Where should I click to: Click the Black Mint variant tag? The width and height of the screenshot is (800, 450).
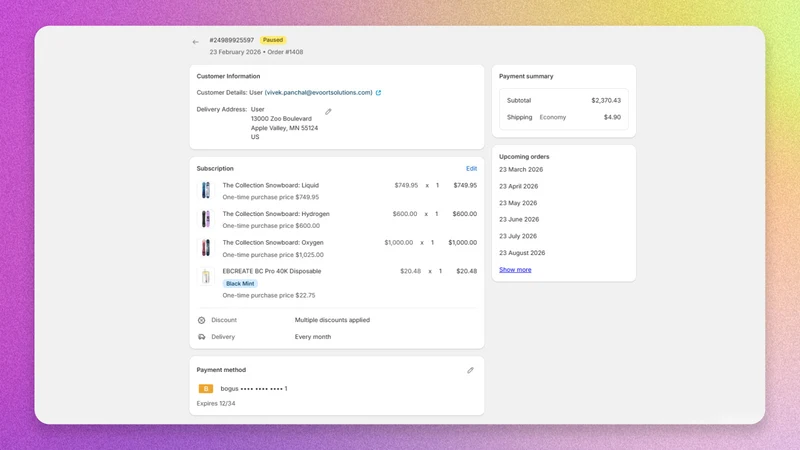[x=240, y=283]
